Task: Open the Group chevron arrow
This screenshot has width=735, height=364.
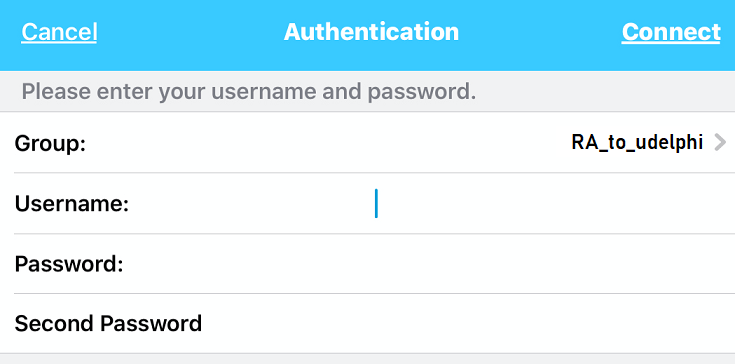Action: (720, 142)
